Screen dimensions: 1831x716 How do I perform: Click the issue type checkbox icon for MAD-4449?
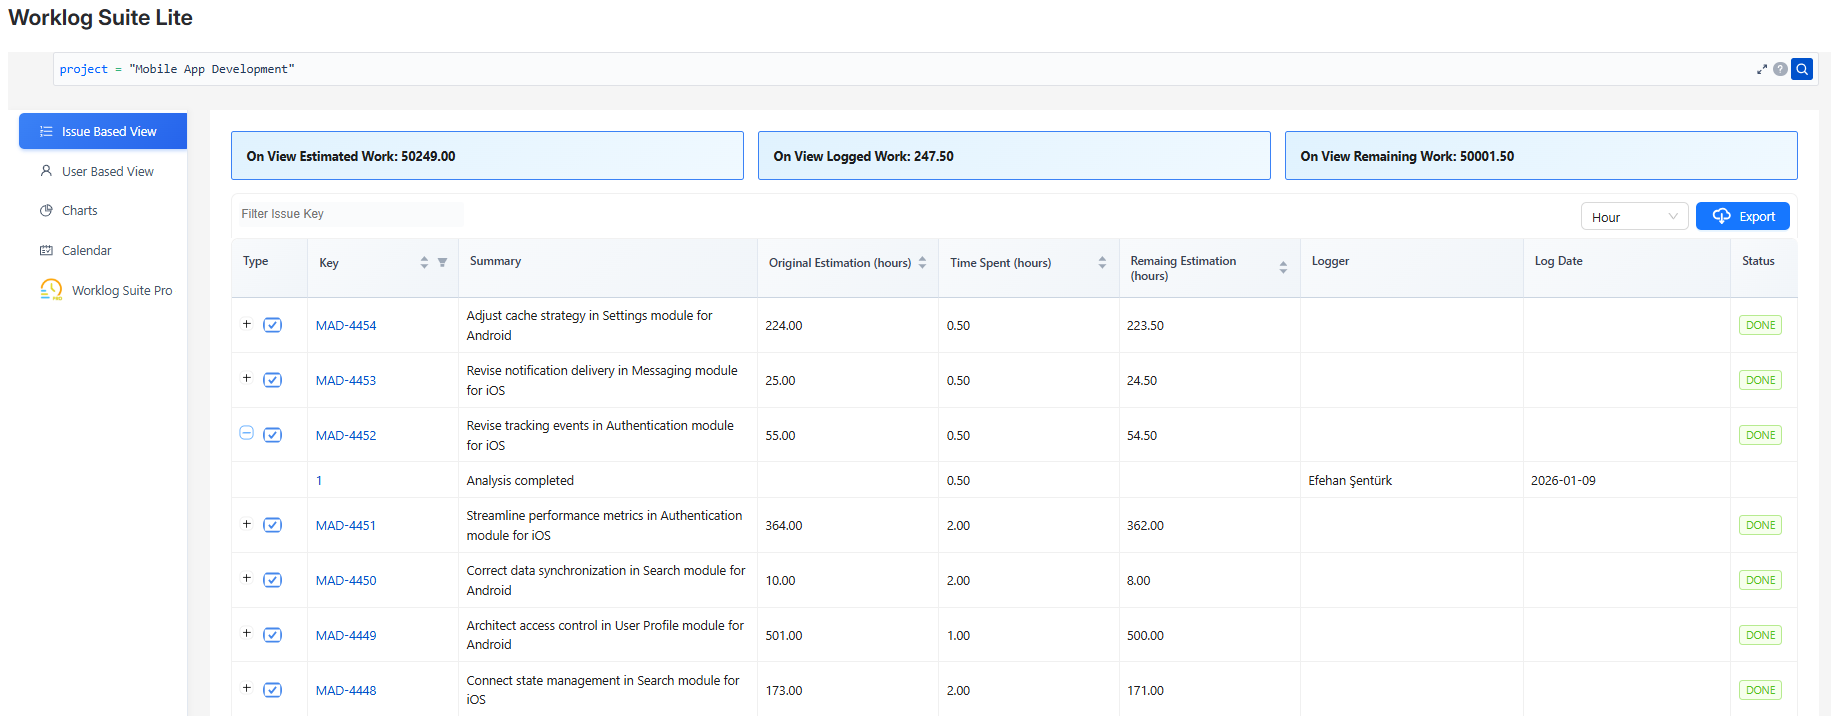pyautogui.click(x=272, y=635)
